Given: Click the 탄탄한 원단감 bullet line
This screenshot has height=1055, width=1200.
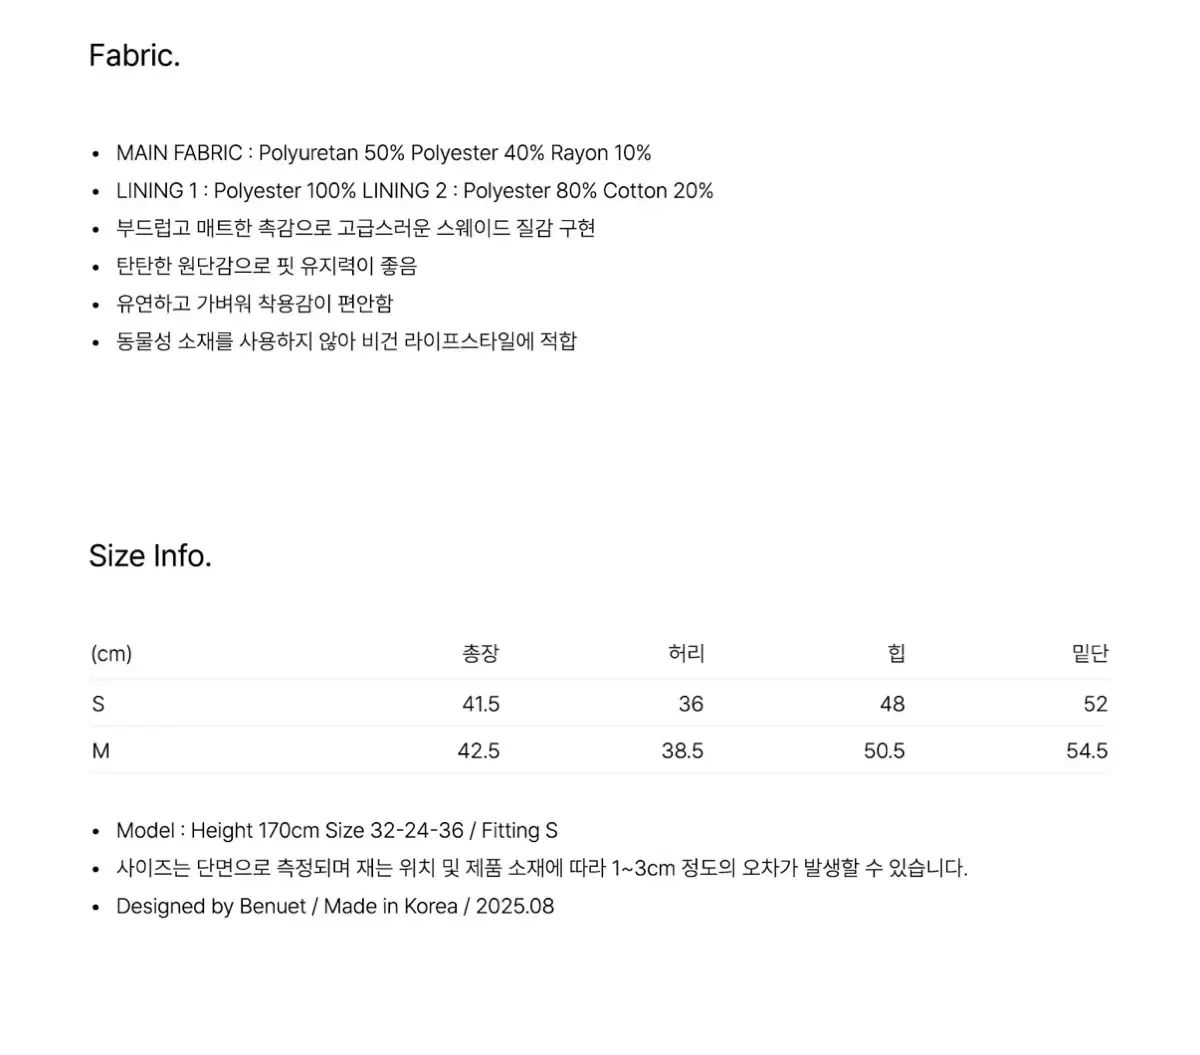Looking at the screenshot, I should coord(266,267).
